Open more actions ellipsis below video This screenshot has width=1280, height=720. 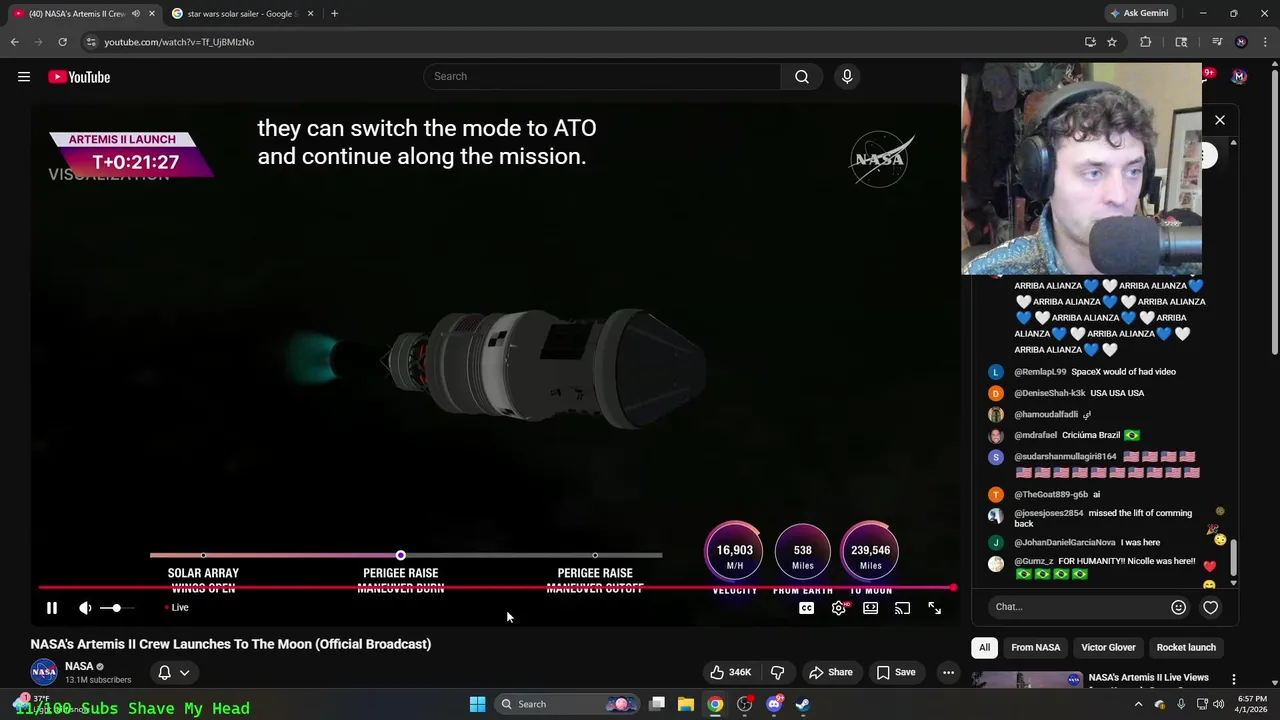coord(948,672)
